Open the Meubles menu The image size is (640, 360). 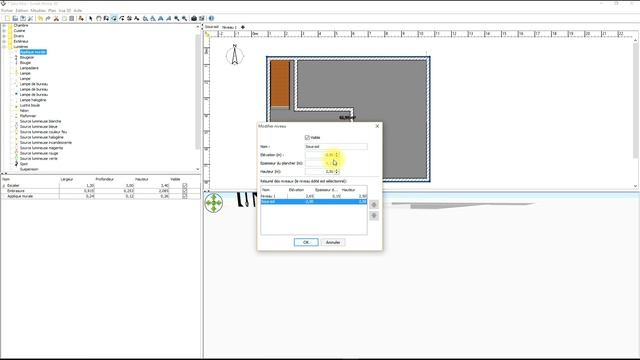(x=38, y=10)
